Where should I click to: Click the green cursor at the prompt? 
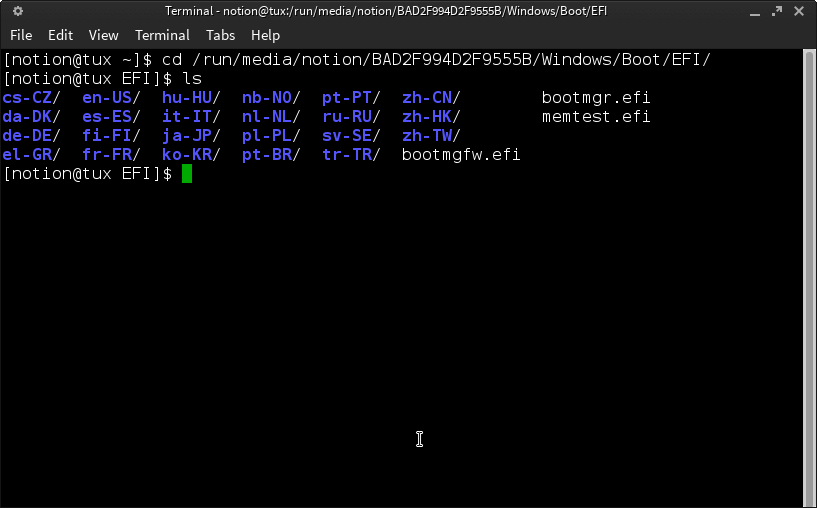(187, 174)
